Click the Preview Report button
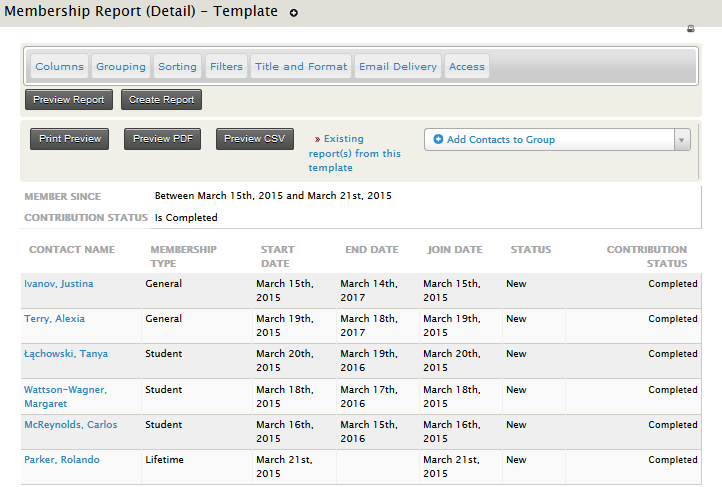 point(68,100)
